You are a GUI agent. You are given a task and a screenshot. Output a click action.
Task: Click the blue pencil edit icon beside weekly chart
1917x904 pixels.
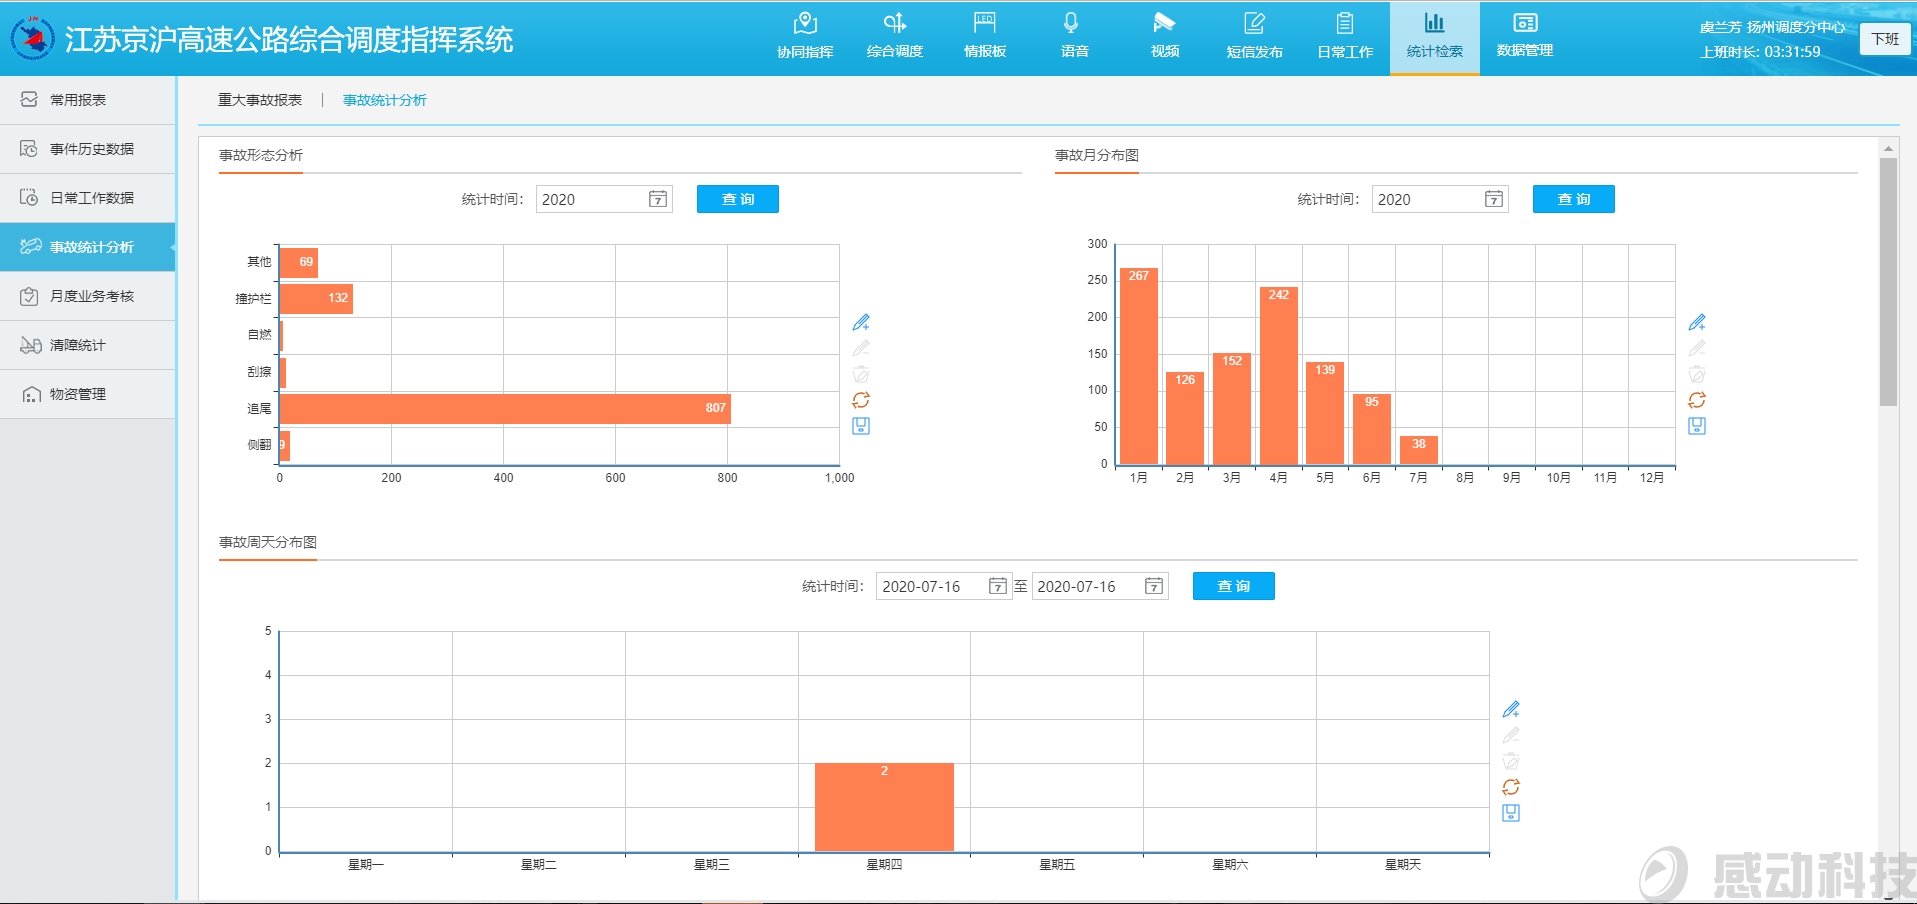click(1511, 710)
